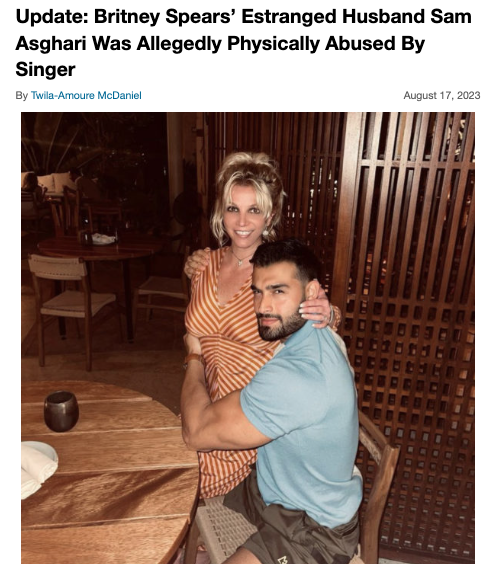Click the word 'Update:' in the headline

coord(52,17)
